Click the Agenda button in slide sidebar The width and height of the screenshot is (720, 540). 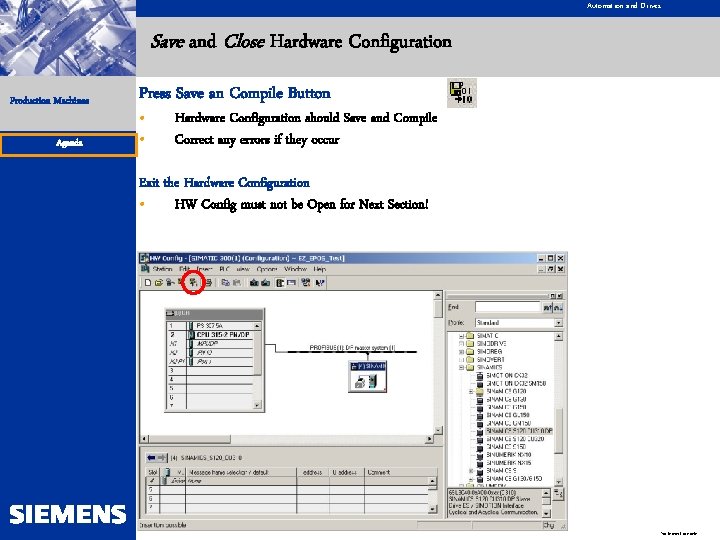coord(68,144)
